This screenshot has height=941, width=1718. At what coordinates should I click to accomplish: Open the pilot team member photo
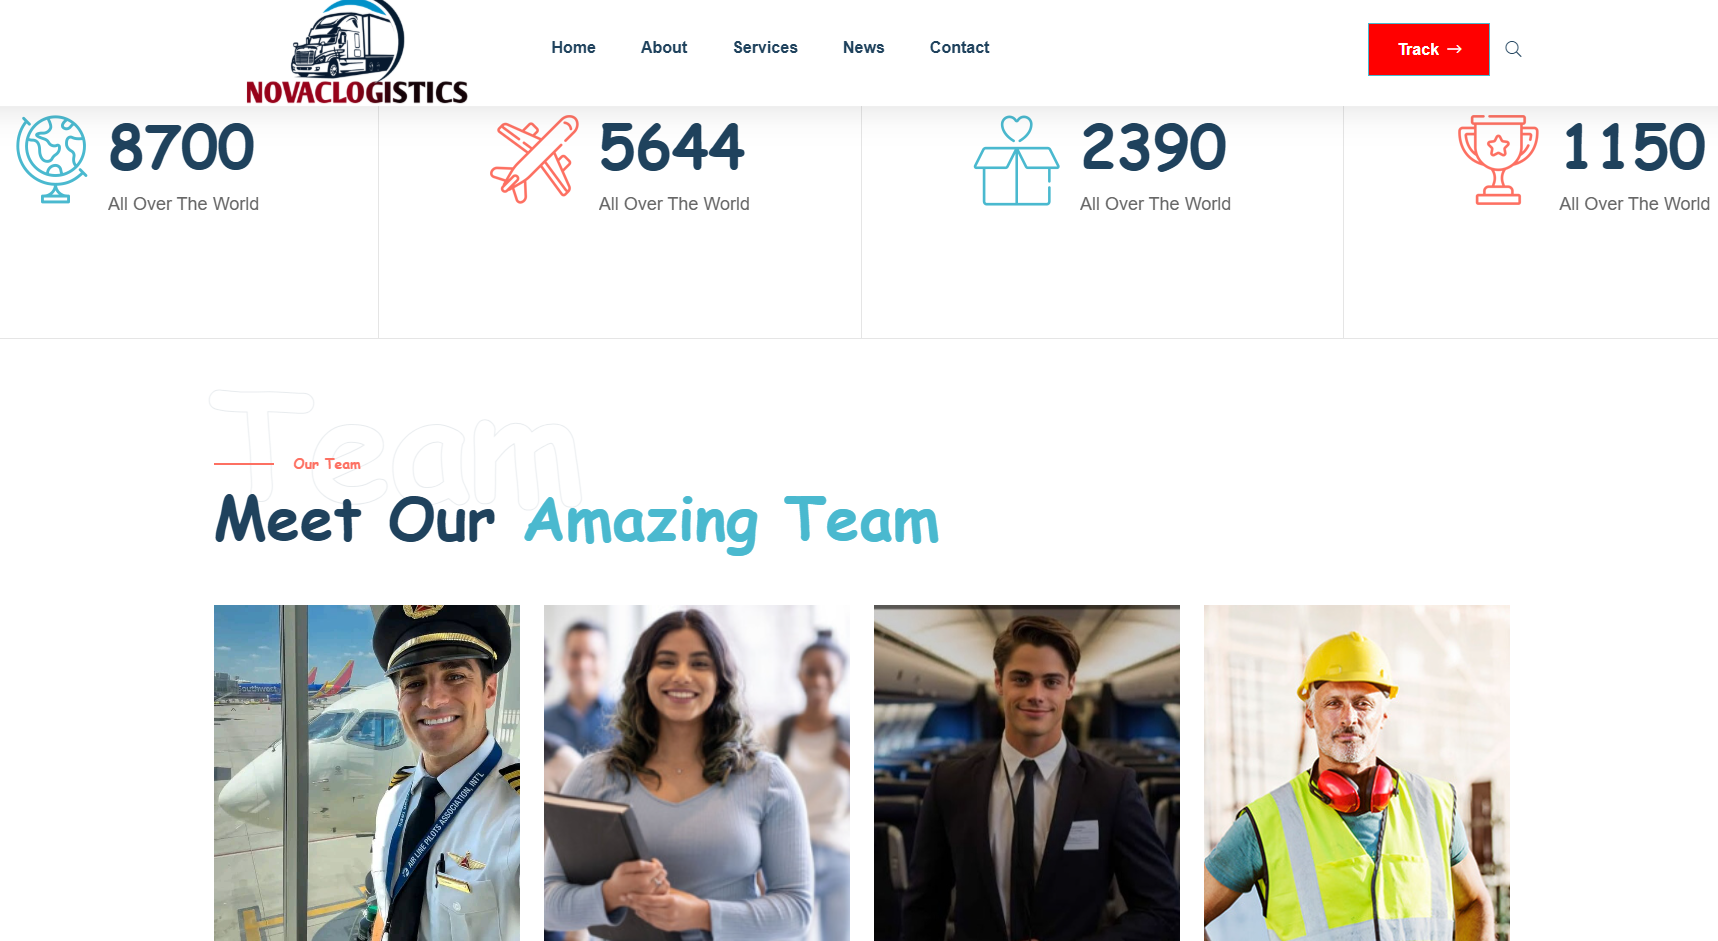click(x=367, y=773)
